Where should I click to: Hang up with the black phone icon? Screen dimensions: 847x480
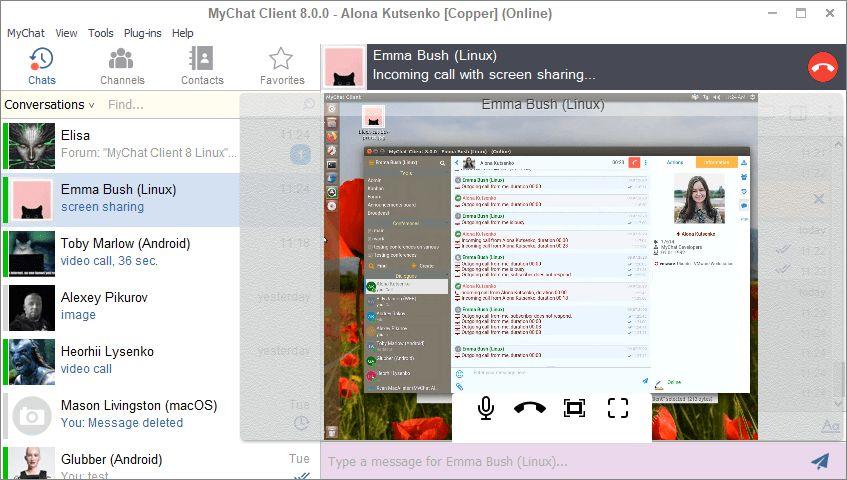click(529, 408)
